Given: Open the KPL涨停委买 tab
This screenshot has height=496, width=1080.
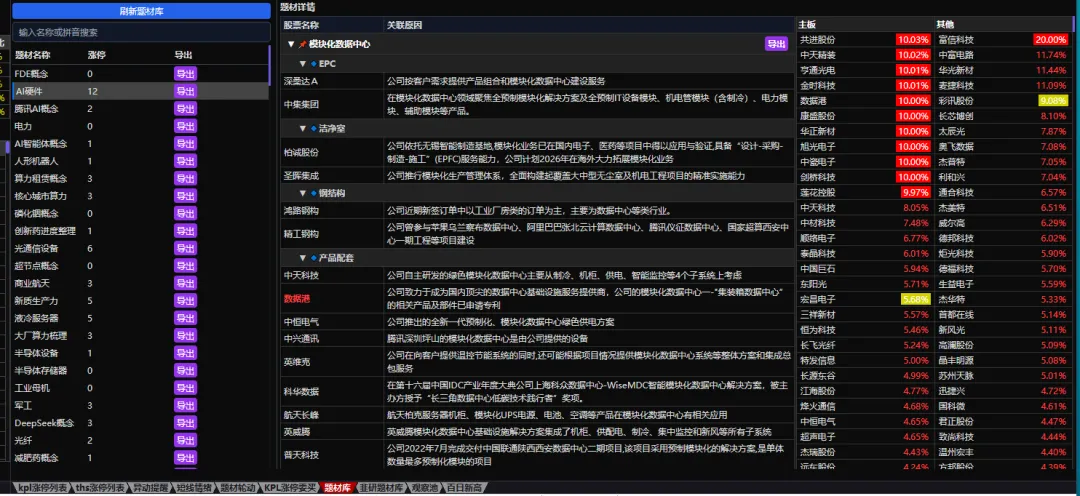Looking at the screenshot, I should [291, 488].
